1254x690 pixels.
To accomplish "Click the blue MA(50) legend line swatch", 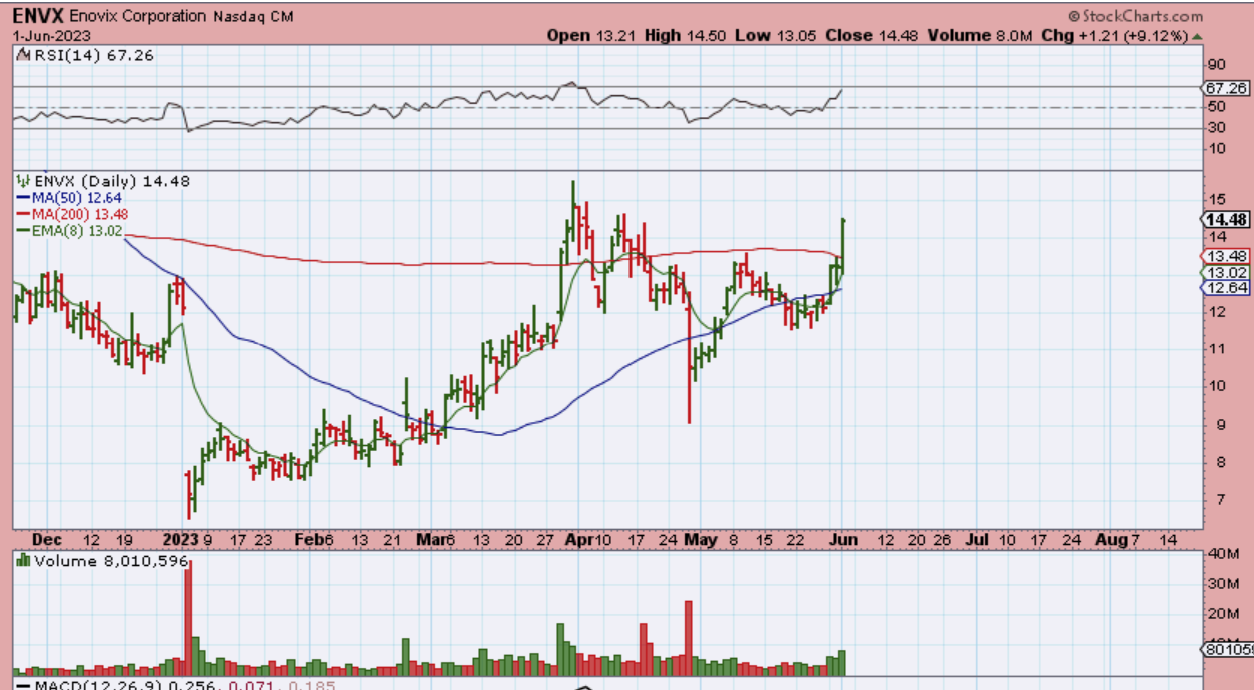I will (23, 198).
